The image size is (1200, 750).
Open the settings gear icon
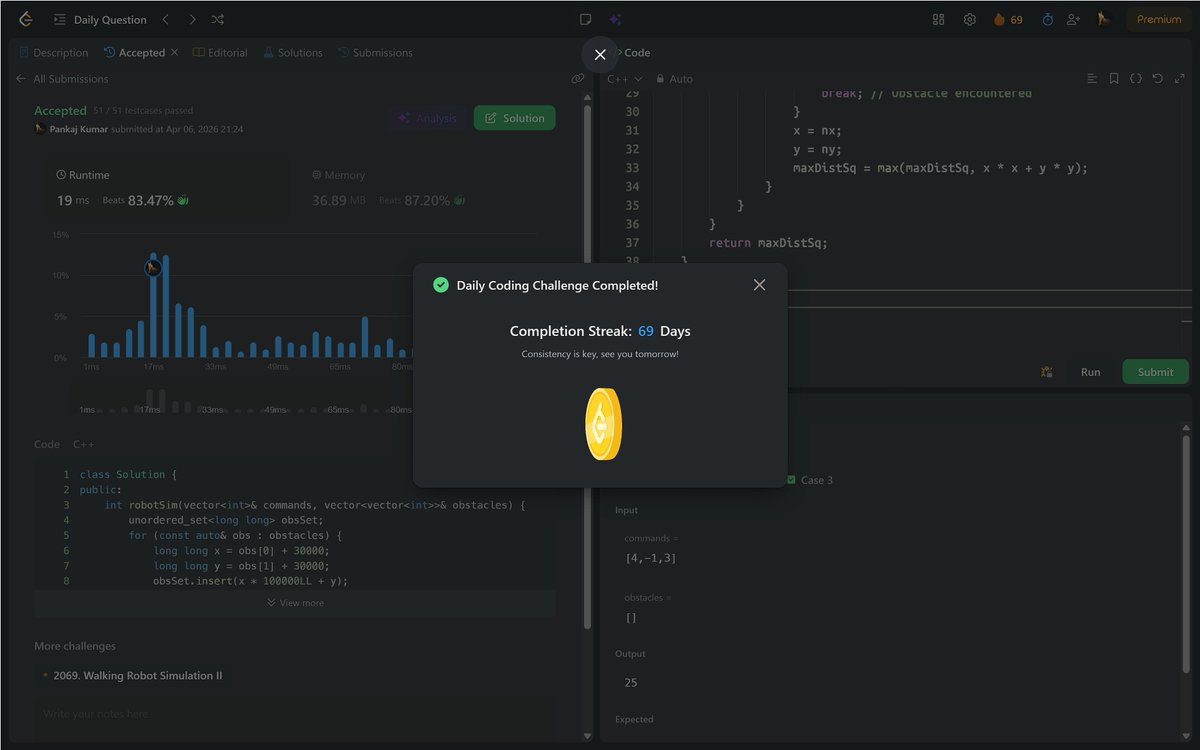[x=969, y=19]
